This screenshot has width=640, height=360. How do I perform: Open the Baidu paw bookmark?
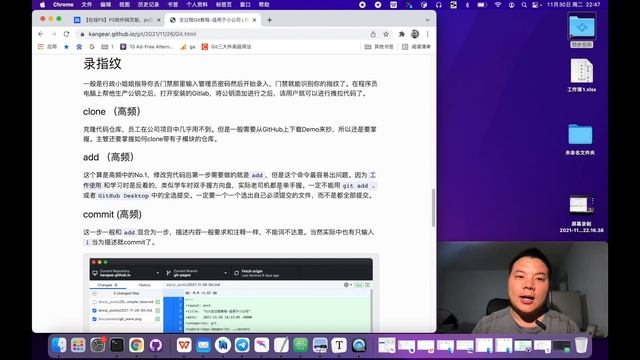(x=79, y=47)
